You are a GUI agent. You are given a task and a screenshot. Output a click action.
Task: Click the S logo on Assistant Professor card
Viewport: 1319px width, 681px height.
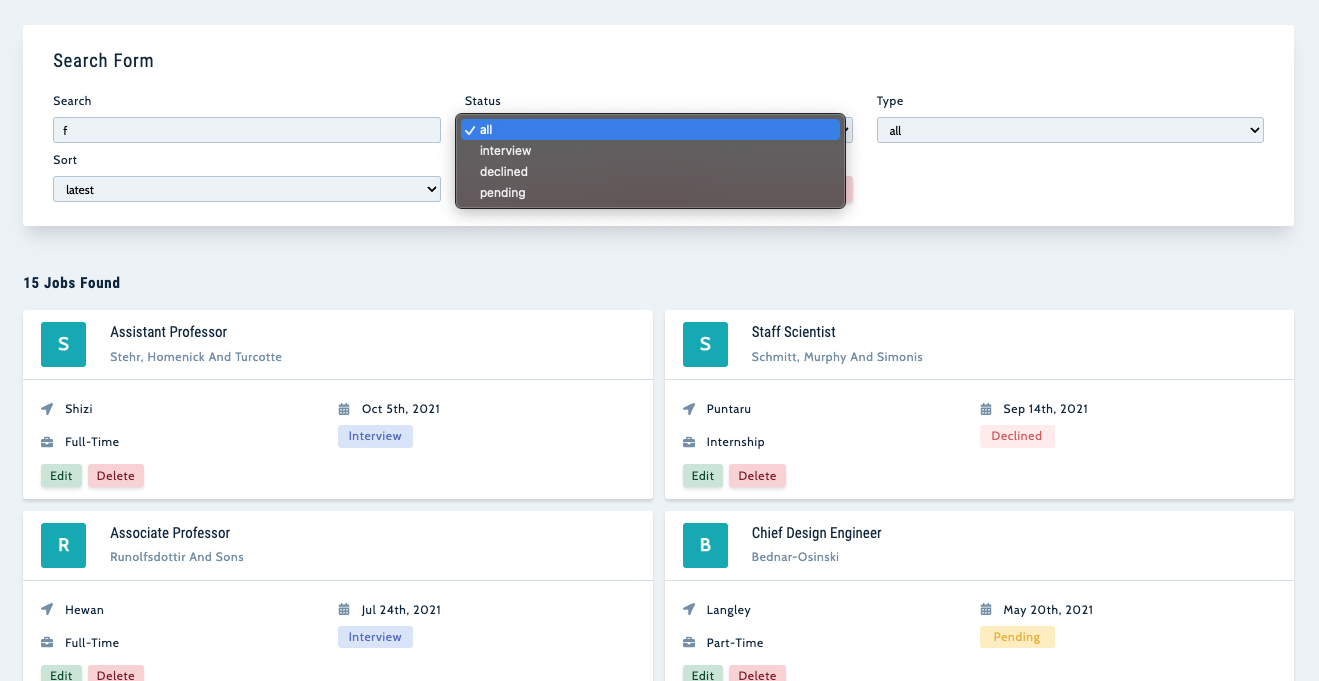(63, 344)
